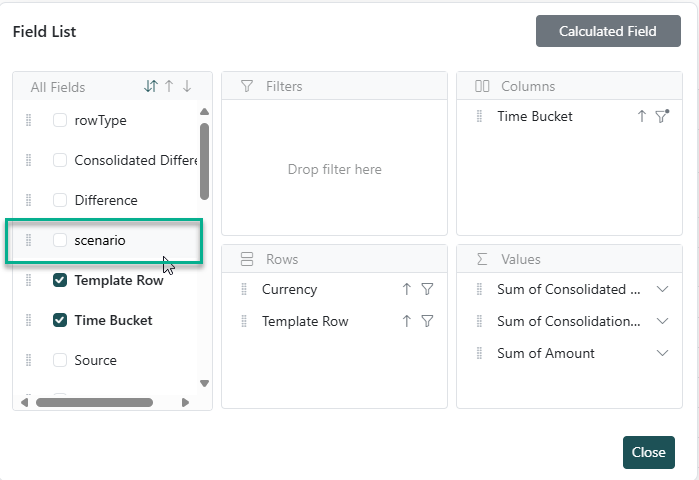Sort Time Bucket column ascending arrow
The height and width of the screenshot is (480, 699).
[x=642, y=117]
